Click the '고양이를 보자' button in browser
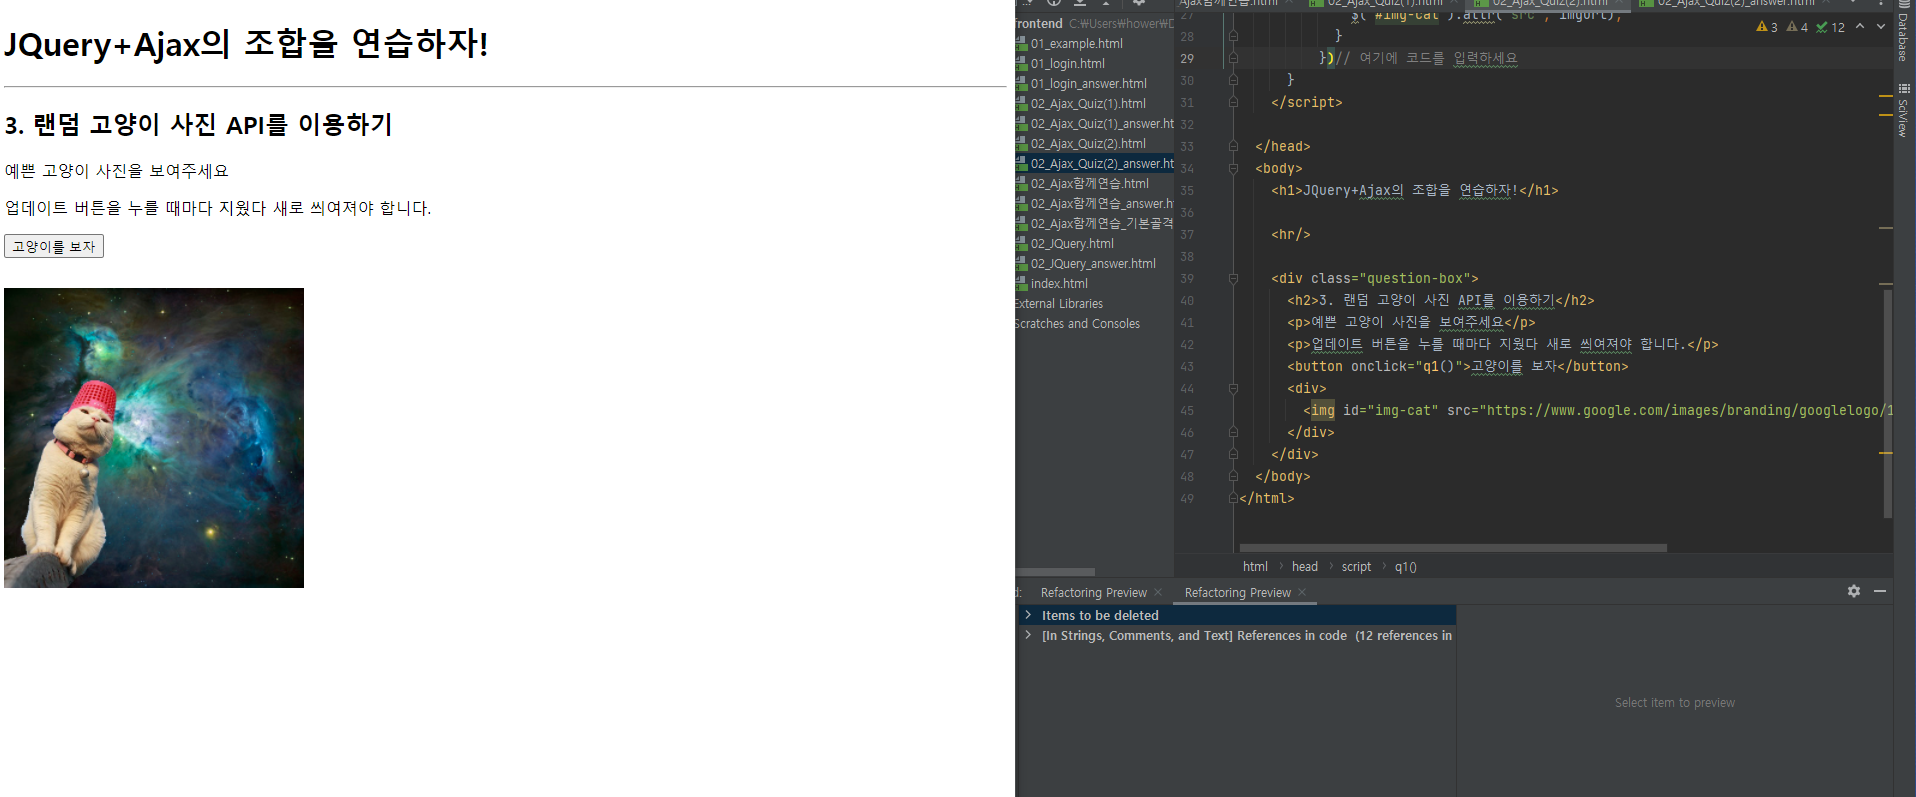Viewport: 1916px width, 797px height. pos(54,246)
